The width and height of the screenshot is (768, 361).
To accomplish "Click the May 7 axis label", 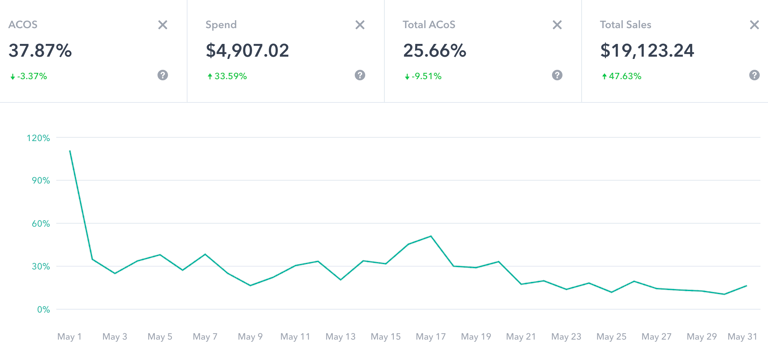I will [x=205, y=337].
